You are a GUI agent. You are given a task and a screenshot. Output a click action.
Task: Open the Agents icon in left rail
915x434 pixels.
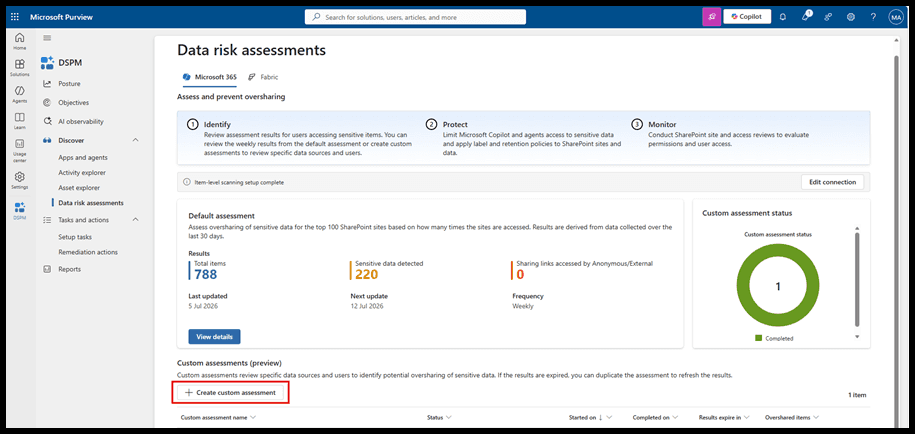(20, 94)
